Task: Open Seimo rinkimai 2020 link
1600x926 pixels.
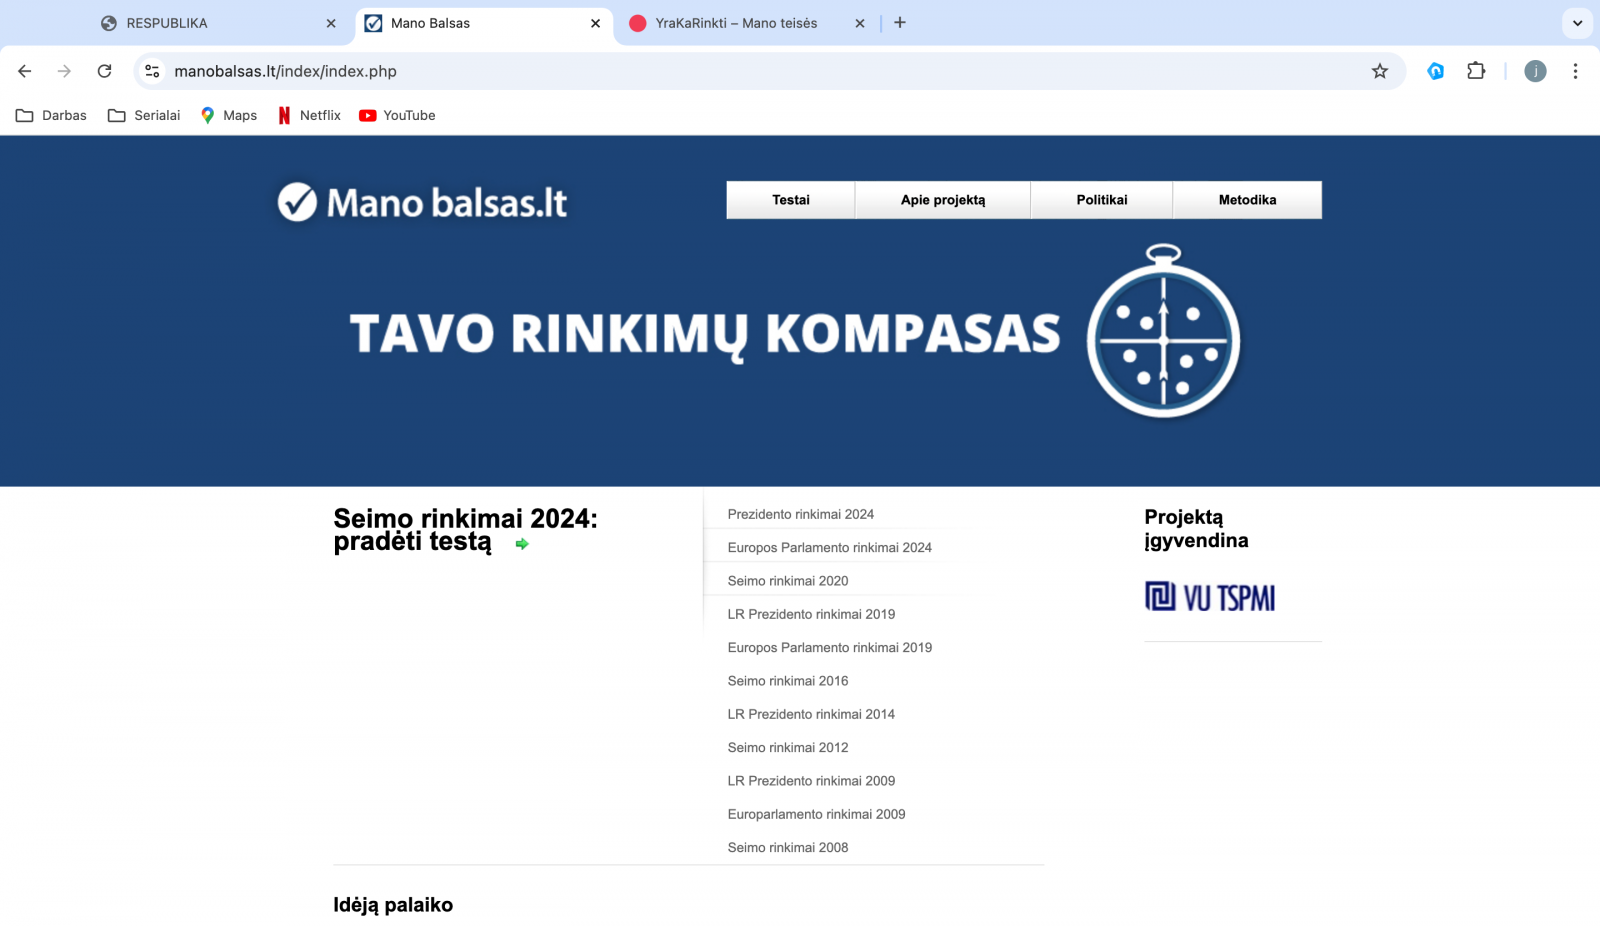Action: tap(788, 581)
